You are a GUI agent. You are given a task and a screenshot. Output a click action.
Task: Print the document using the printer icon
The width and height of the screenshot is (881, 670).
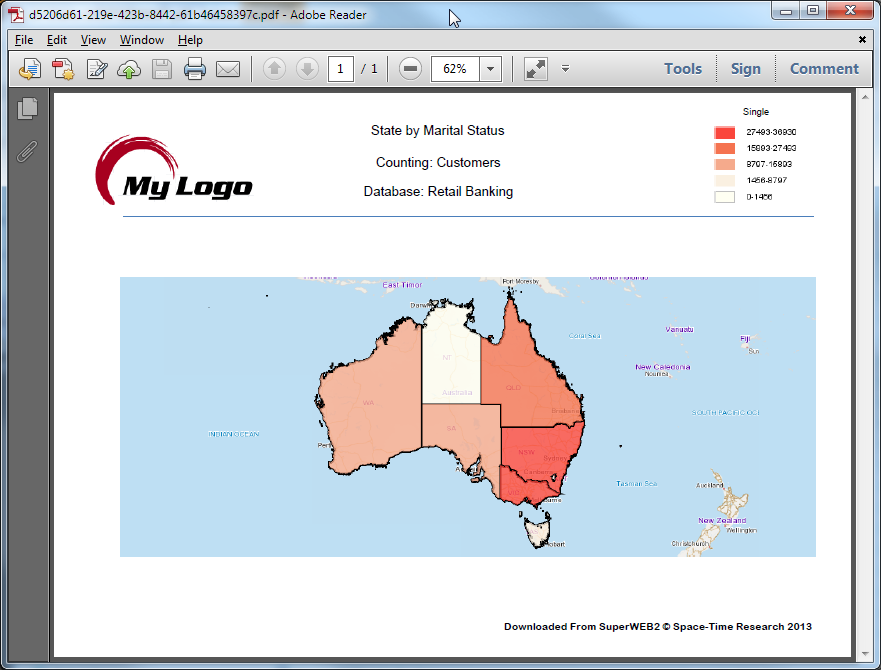pos(195,69)
